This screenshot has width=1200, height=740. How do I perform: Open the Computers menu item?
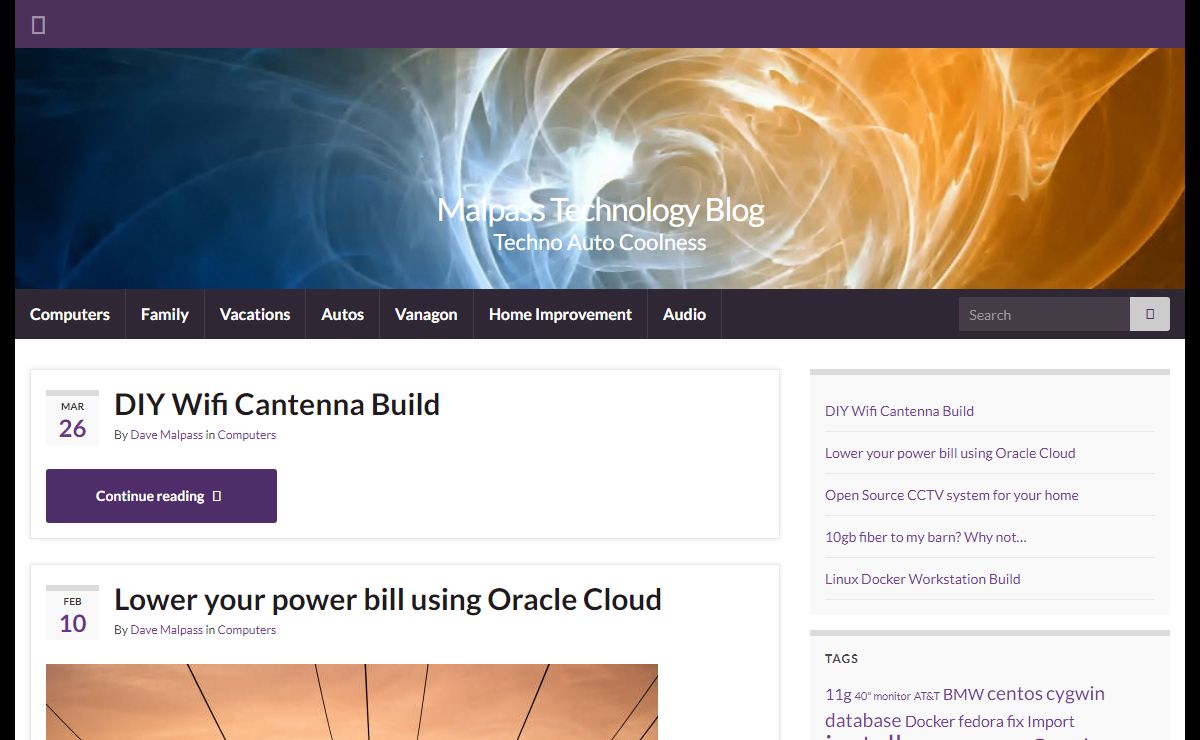(70, 314)
